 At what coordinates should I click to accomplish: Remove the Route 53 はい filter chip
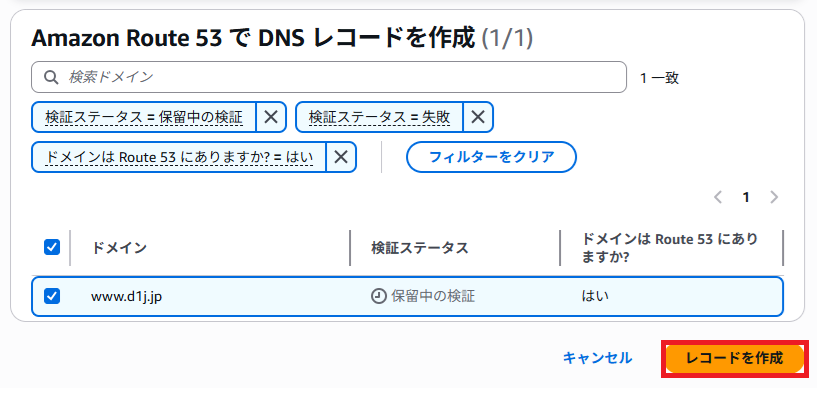tap(341, 157)
